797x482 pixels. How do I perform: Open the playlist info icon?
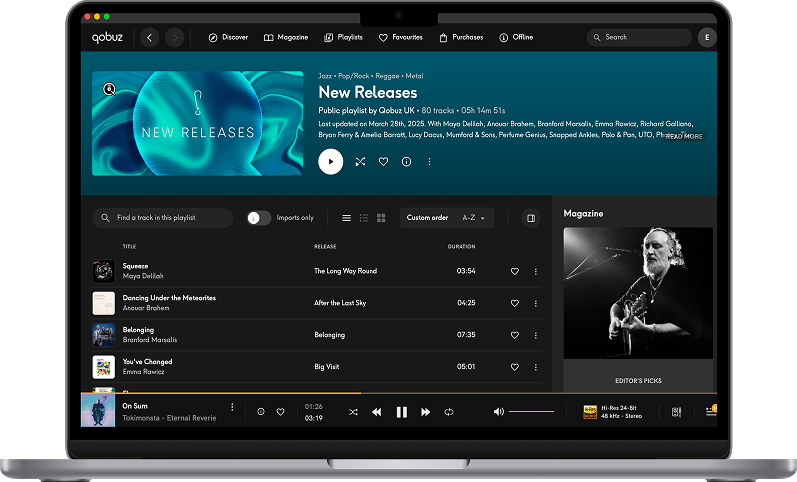(x=406, y=161)
